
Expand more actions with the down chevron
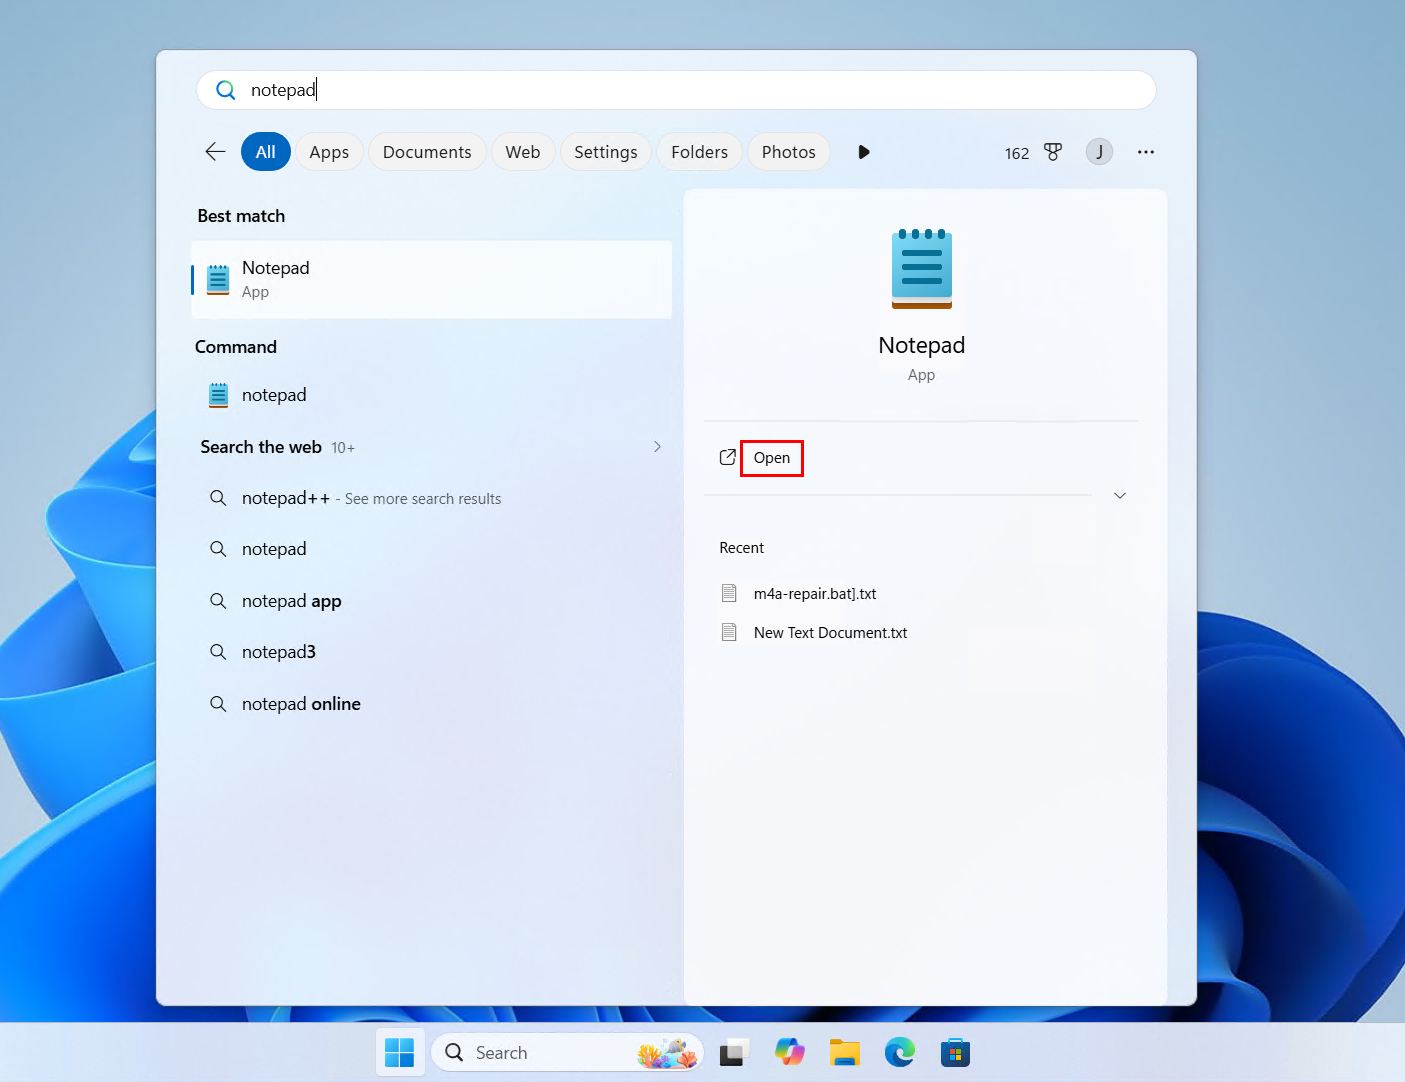1120,495
